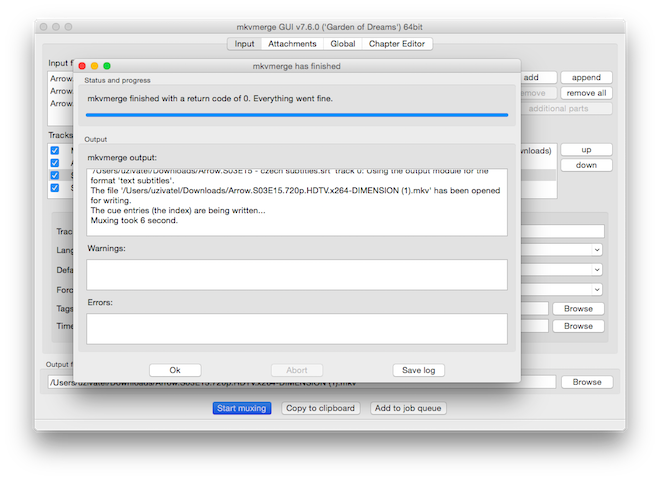Toggle the fourth track checkbox

55,188
